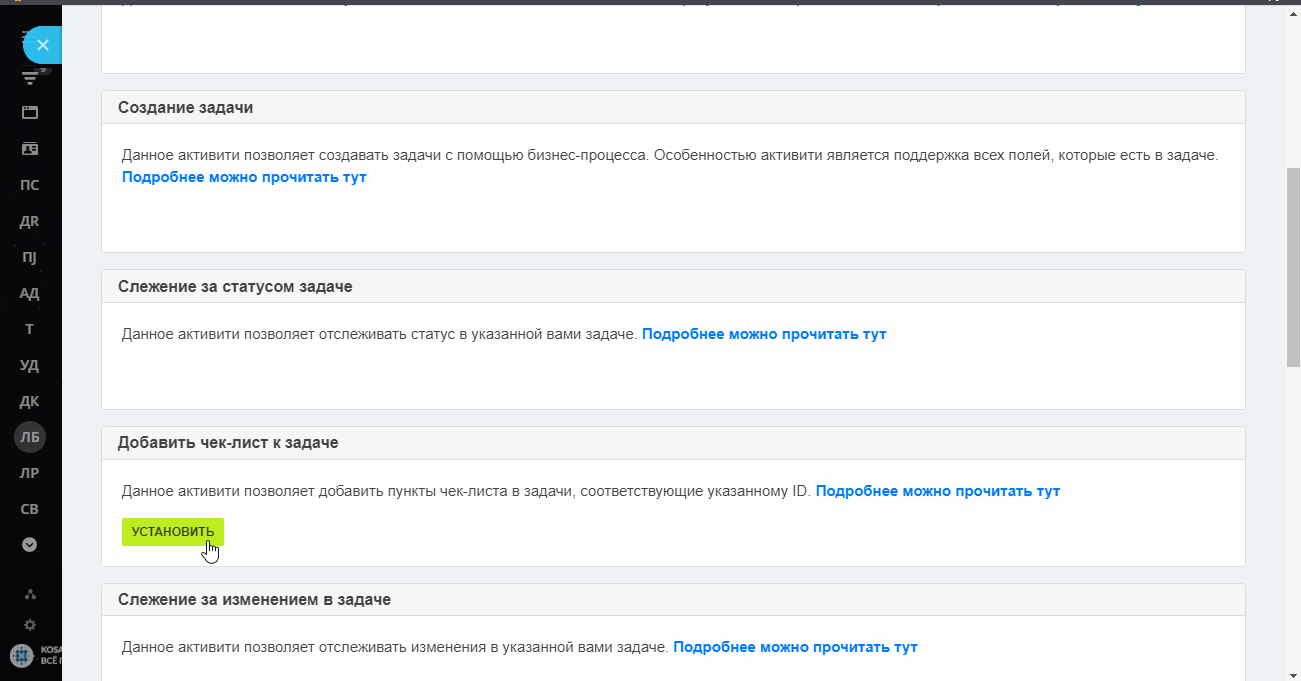Close the slider panel with the blue X button
The width and height of the screenshot is (1301, 681).
click(x=42, y=45)
